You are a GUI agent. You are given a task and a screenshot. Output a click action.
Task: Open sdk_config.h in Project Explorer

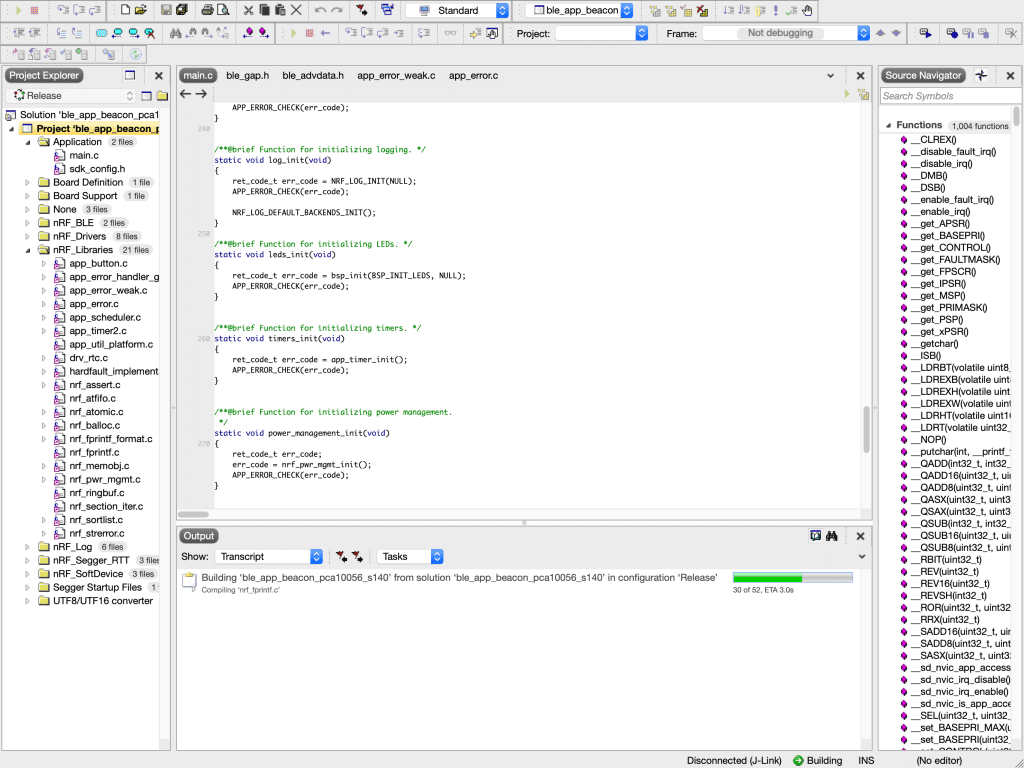(x=97, y=168)
